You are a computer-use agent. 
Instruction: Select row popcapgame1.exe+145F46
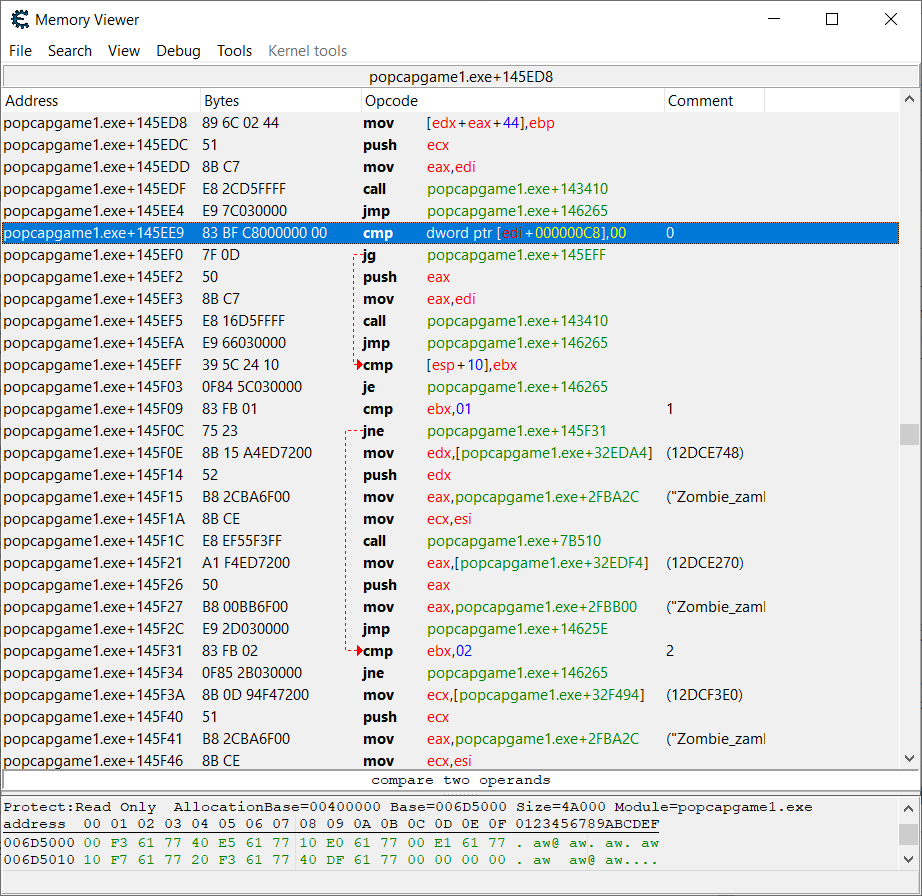(x=450, y=761)
